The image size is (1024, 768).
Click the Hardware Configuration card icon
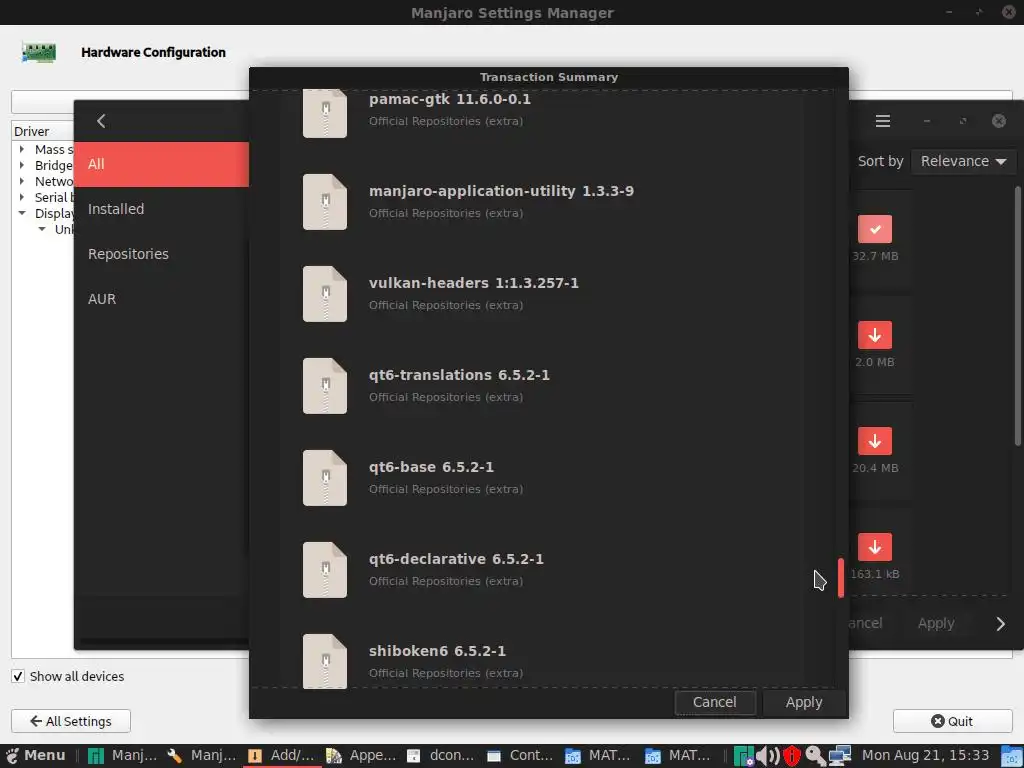coord(39,52)
